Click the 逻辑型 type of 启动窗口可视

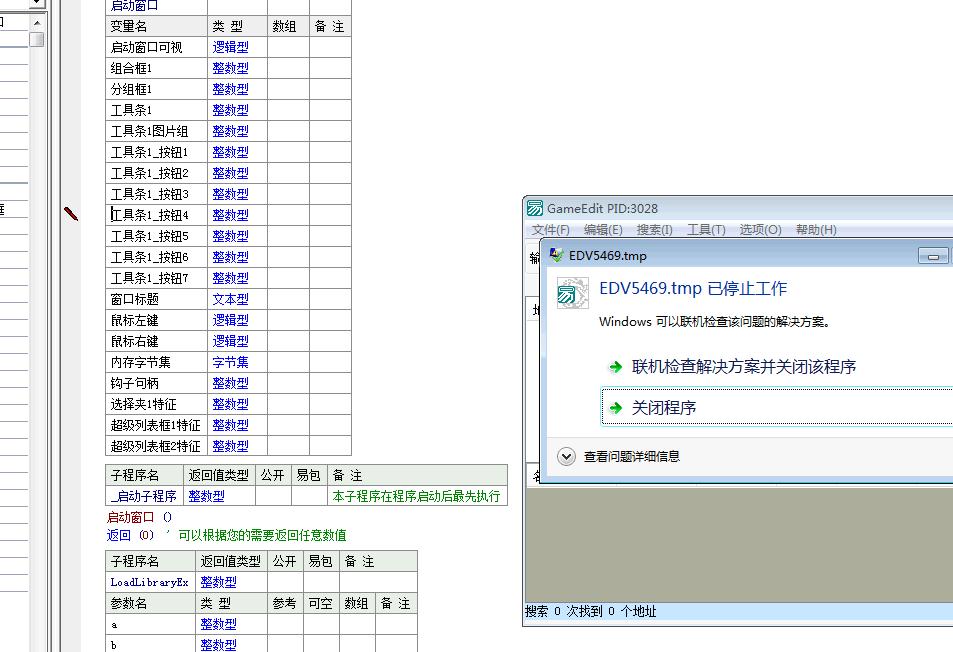[x=230, y=47]
